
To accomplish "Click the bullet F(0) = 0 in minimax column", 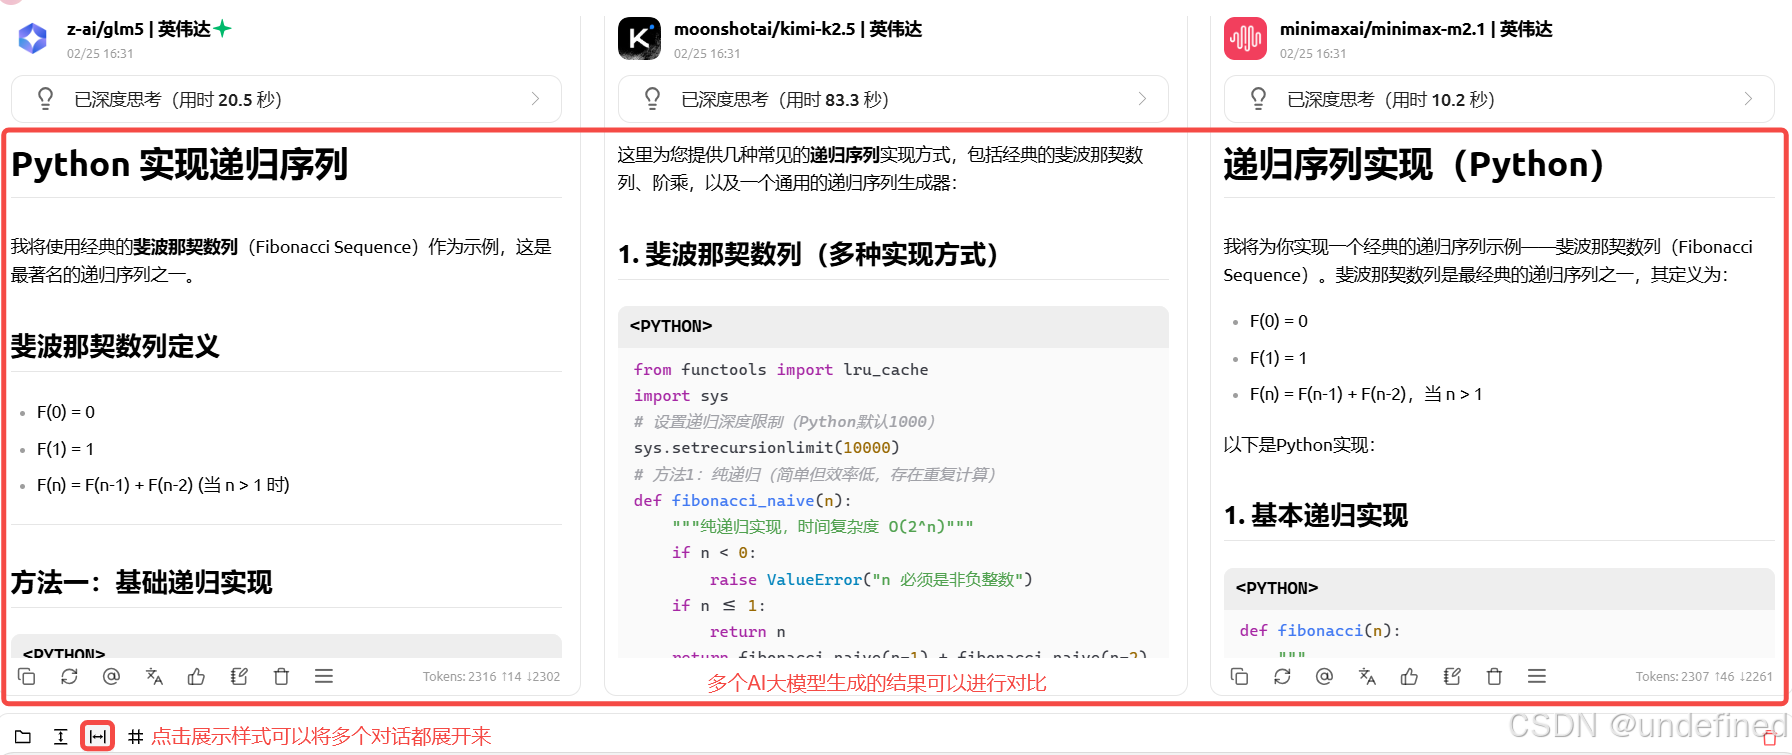I will pos(1279,321).
